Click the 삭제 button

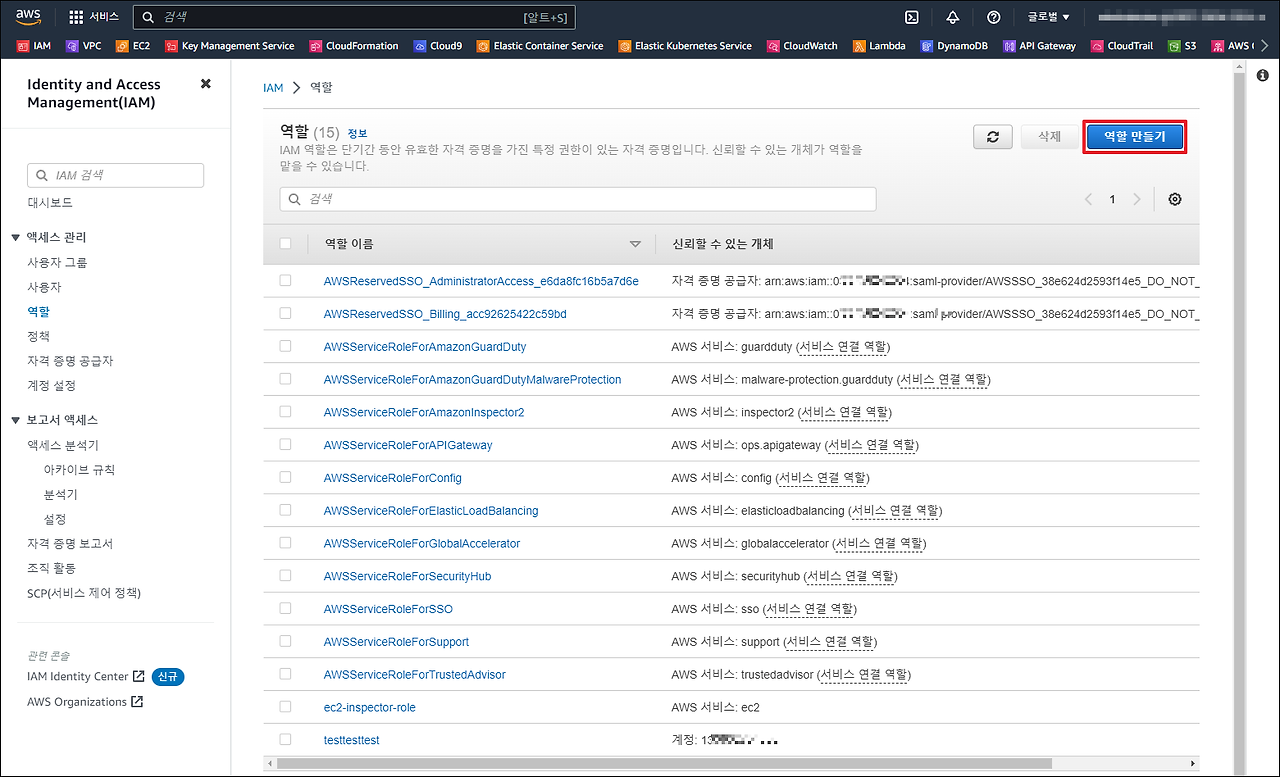tap(1049, 137)
